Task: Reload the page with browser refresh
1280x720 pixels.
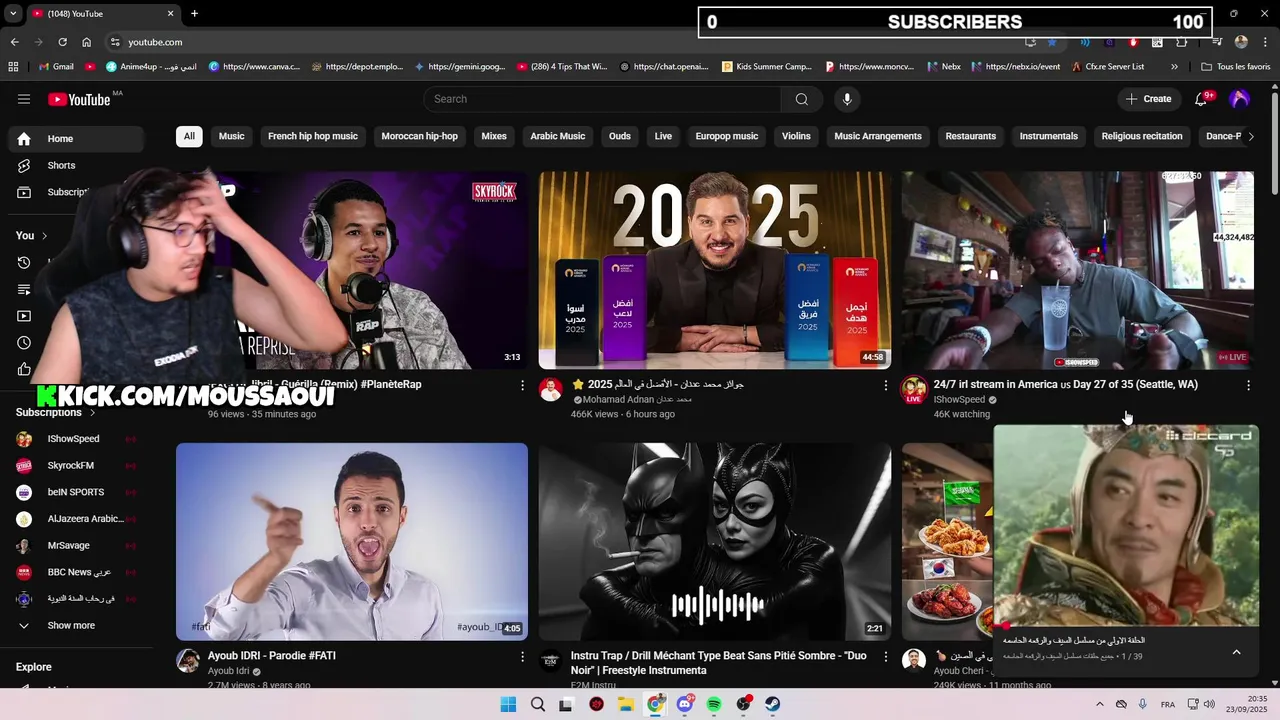Action: click(62, 42)
